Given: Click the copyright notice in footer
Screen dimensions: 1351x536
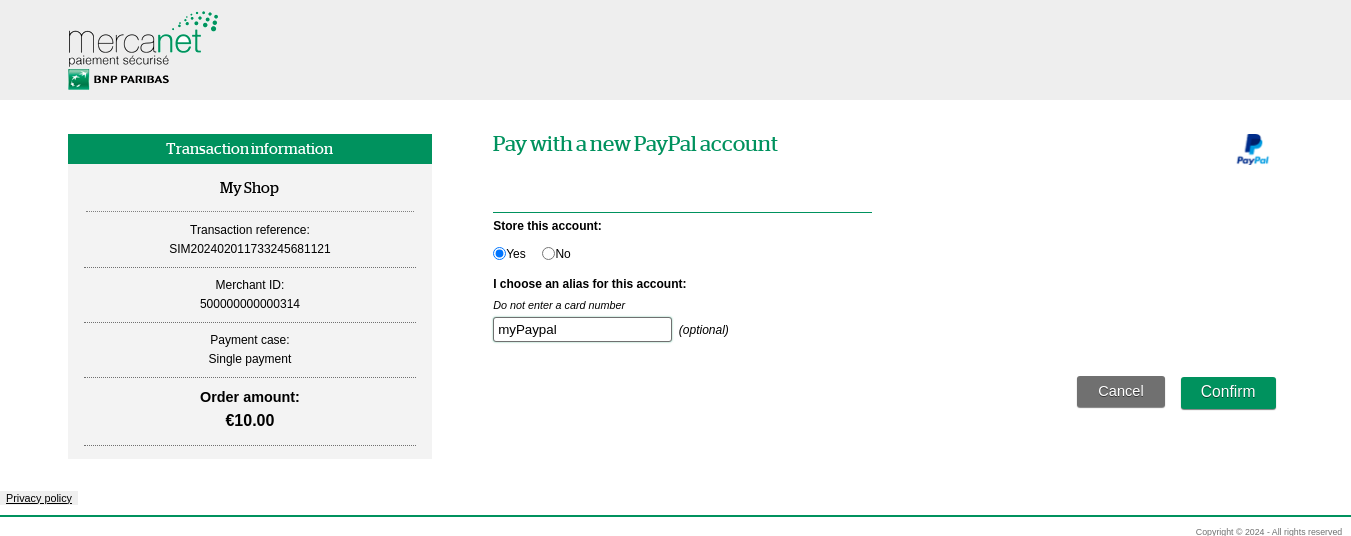Looking at the screenshot, I should pos(1268,531).
